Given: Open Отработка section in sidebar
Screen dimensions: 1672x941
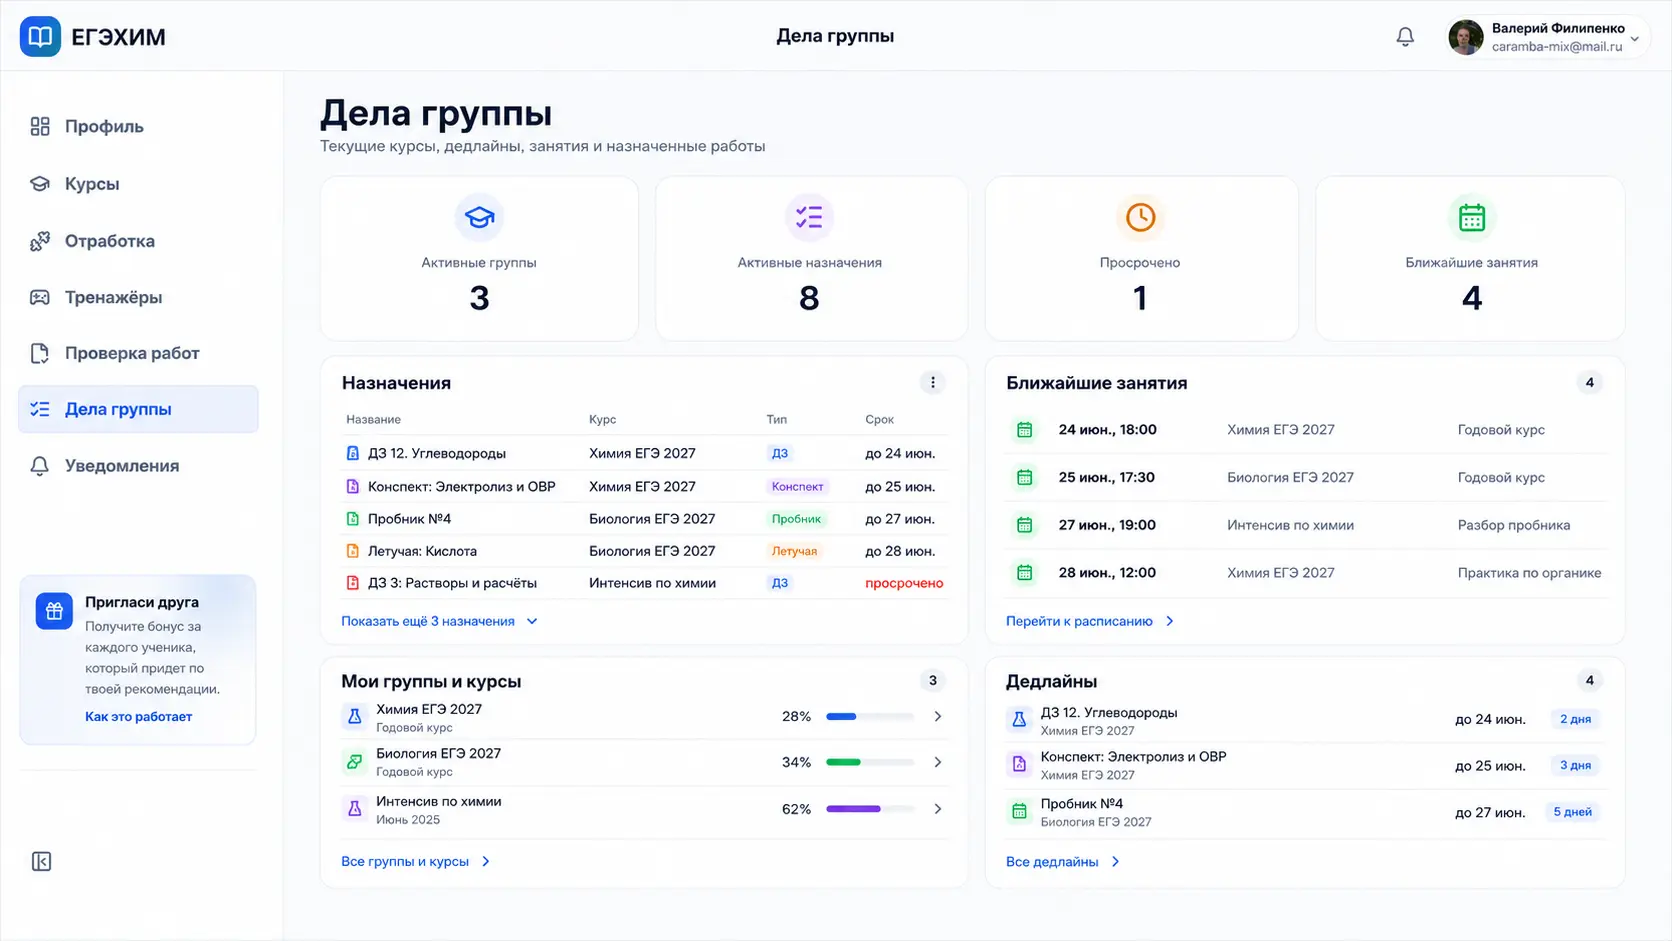Looking at the screenshot, I should (138, 241).
